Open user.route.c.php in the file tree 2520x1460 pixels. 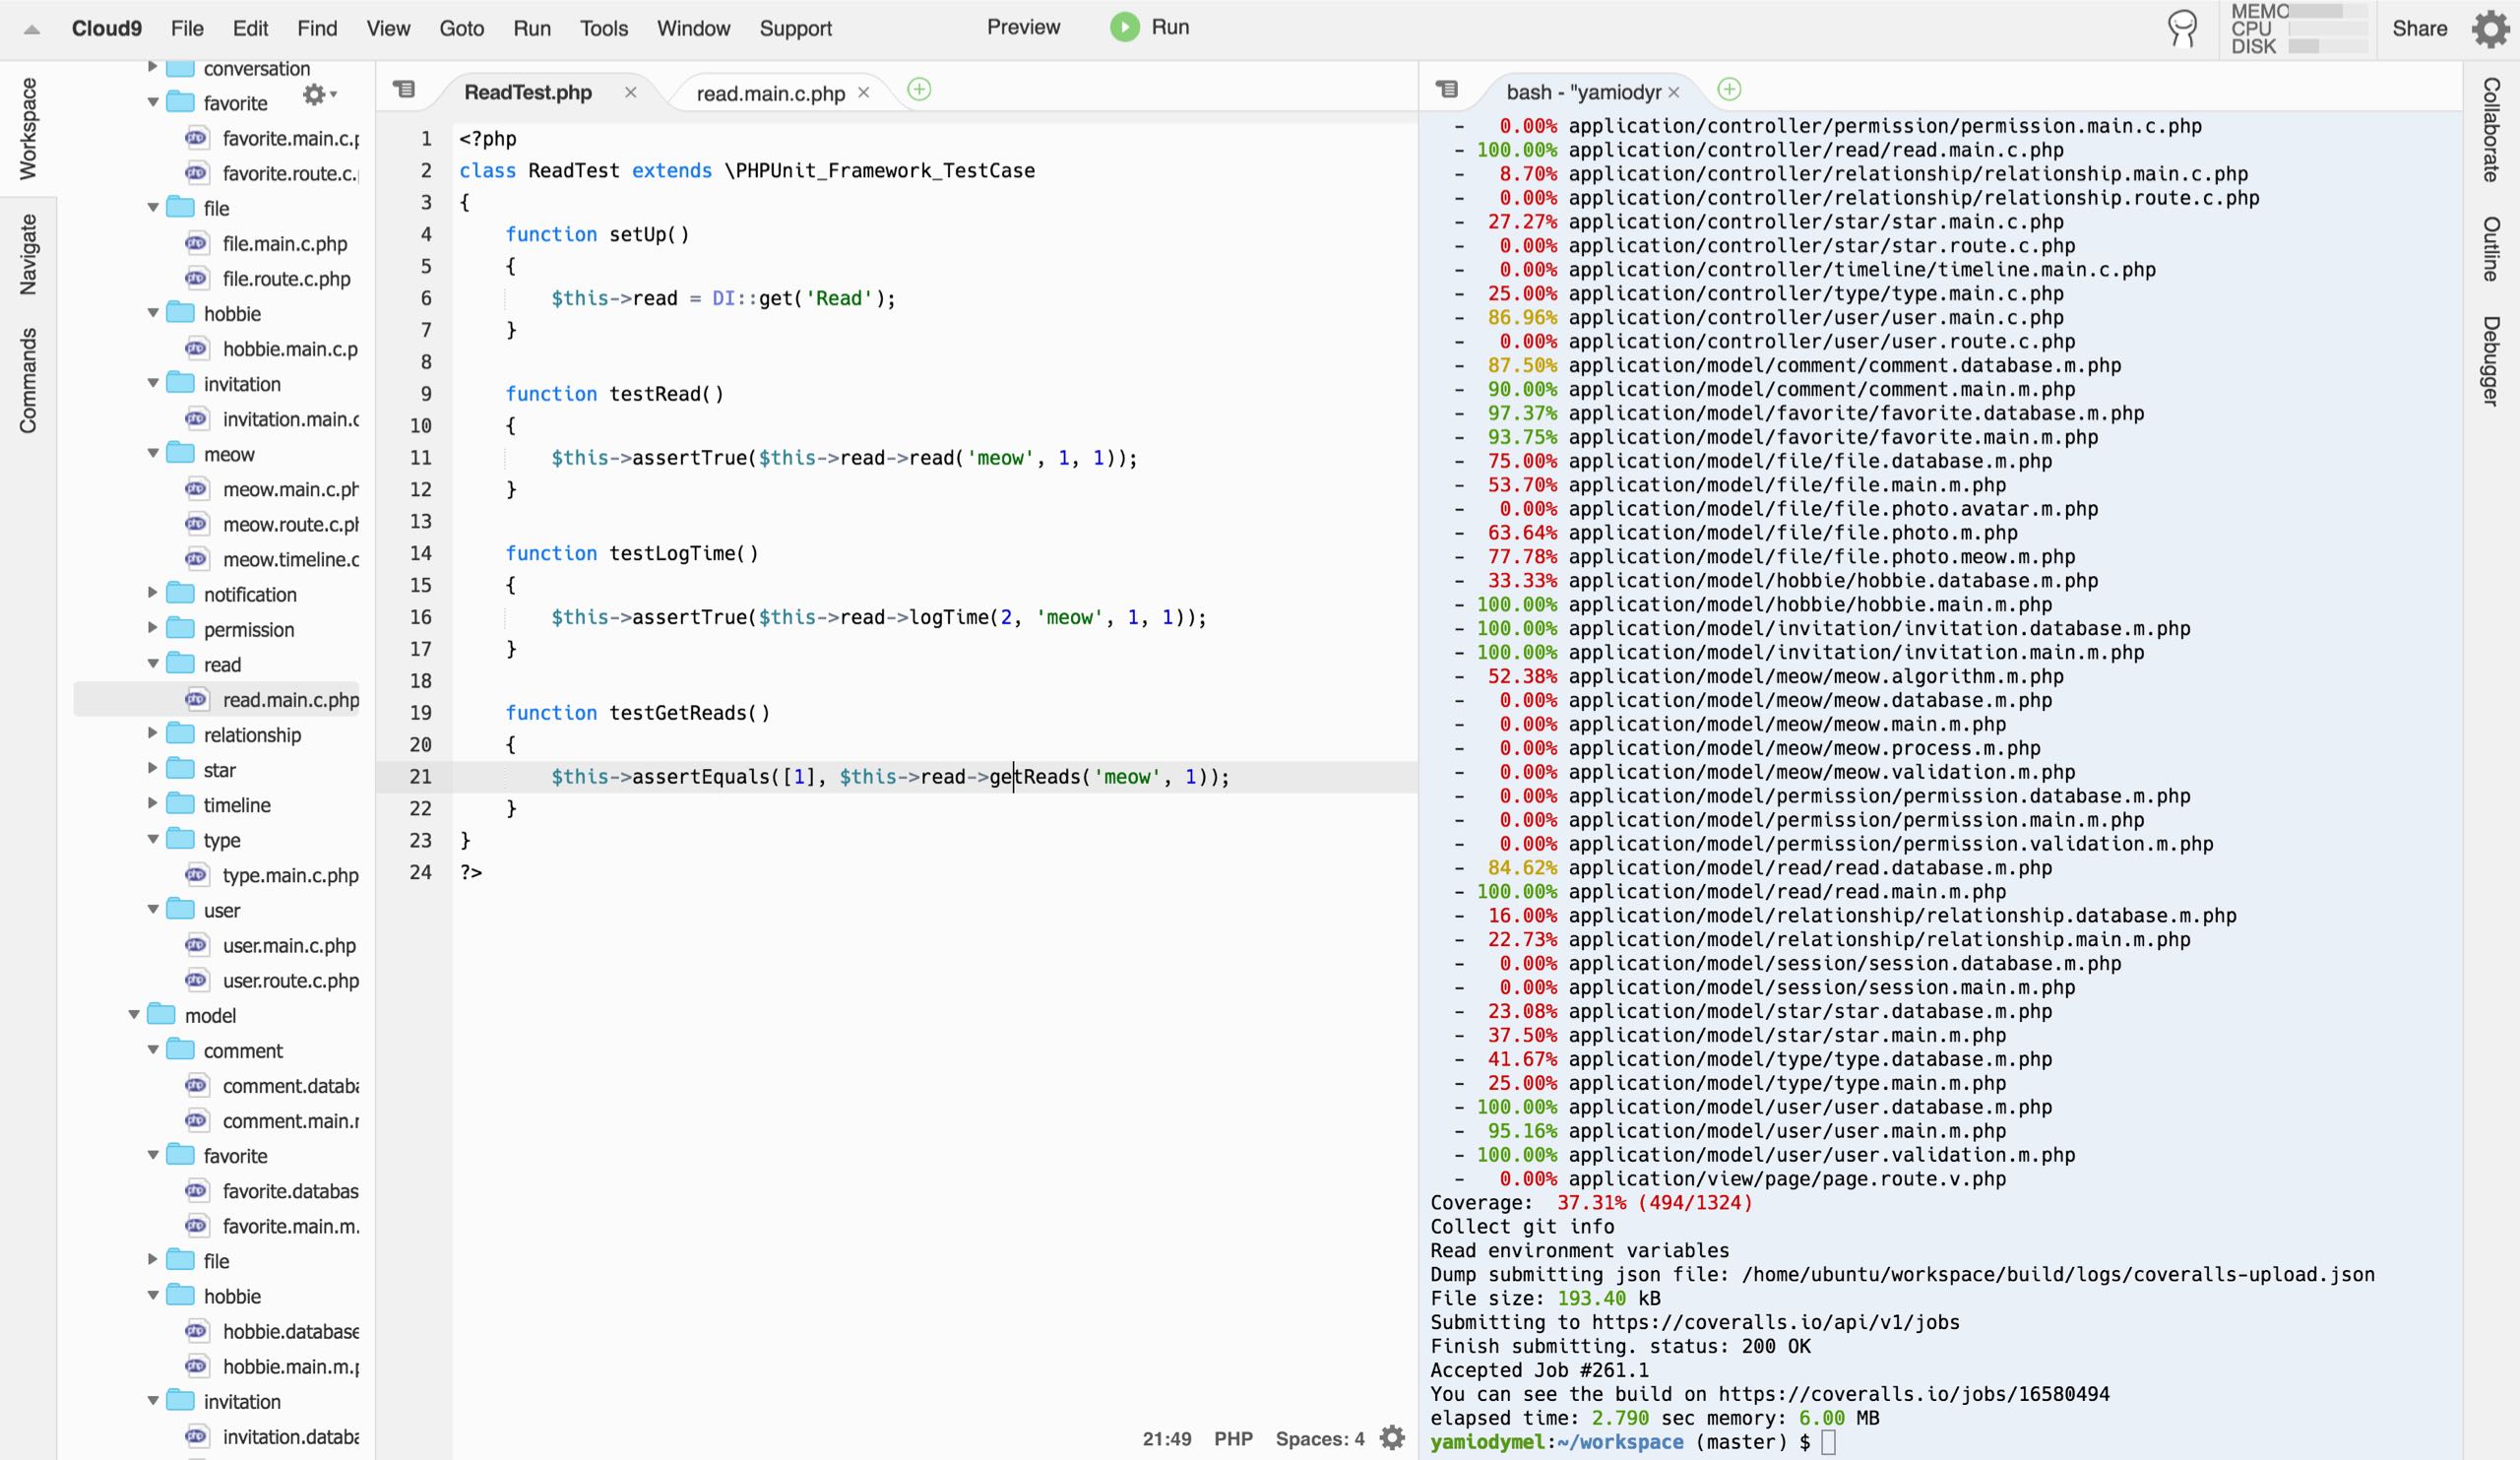click(x=290, y=980)
